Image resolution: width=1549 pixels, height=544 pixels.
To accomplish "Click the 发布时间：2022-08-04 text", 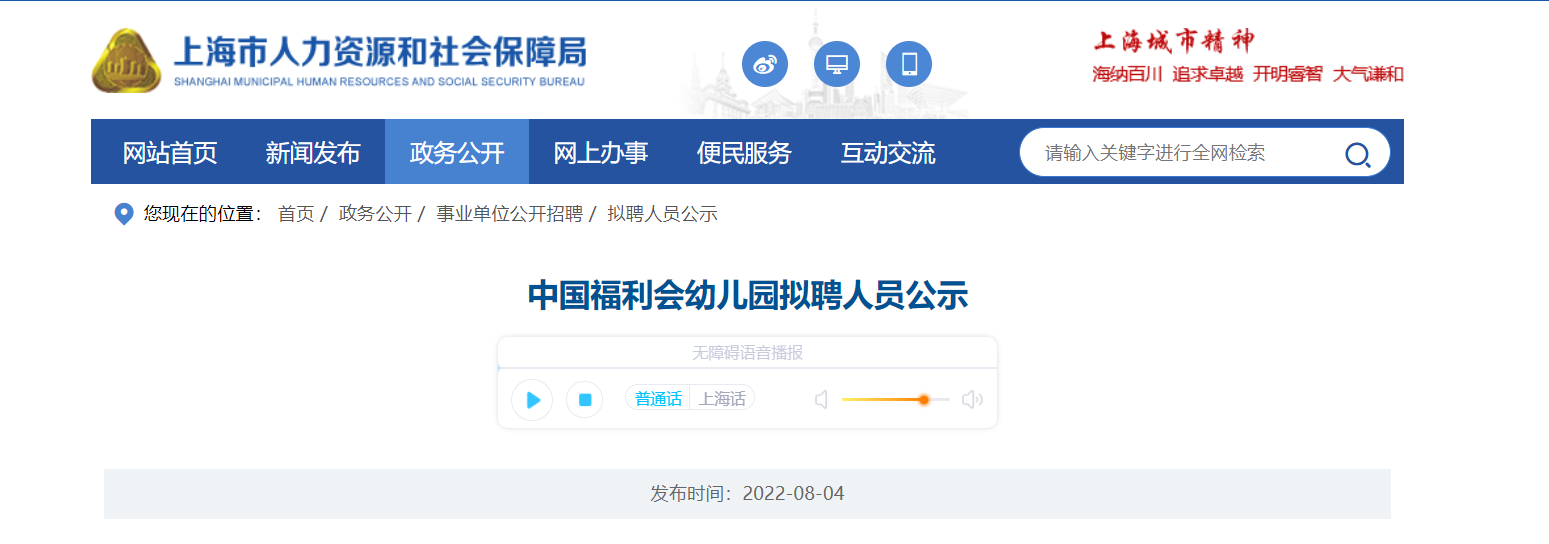I will 747,494.
